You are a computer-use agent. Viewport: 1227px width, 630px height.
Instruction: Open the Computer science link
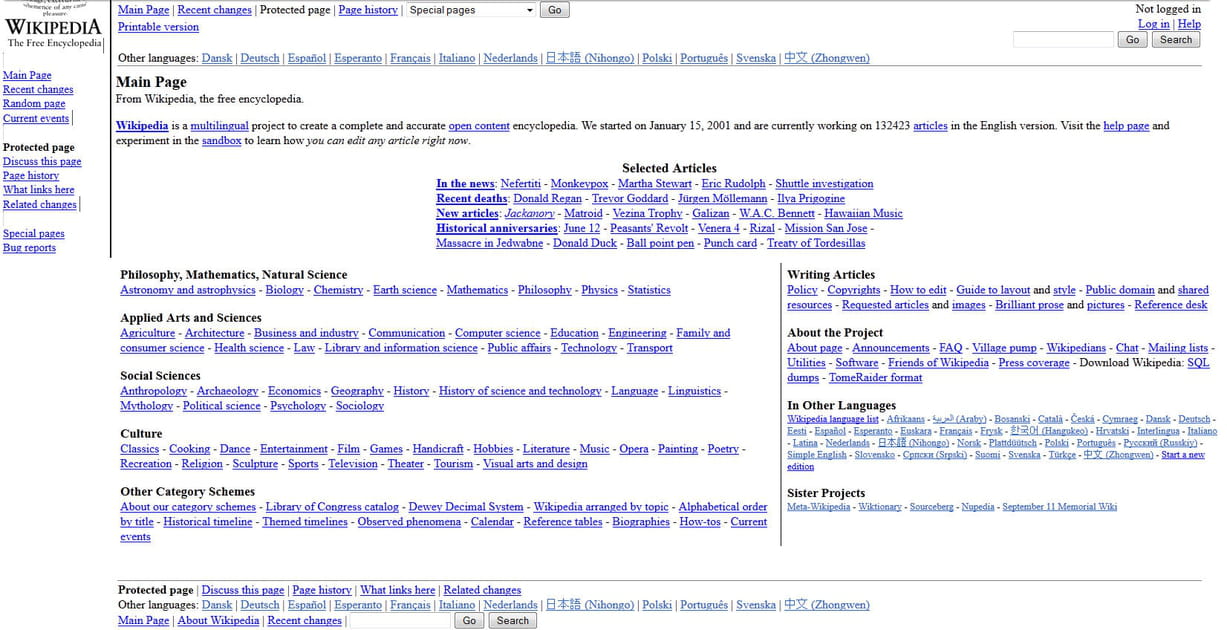[x=498, y=333]
